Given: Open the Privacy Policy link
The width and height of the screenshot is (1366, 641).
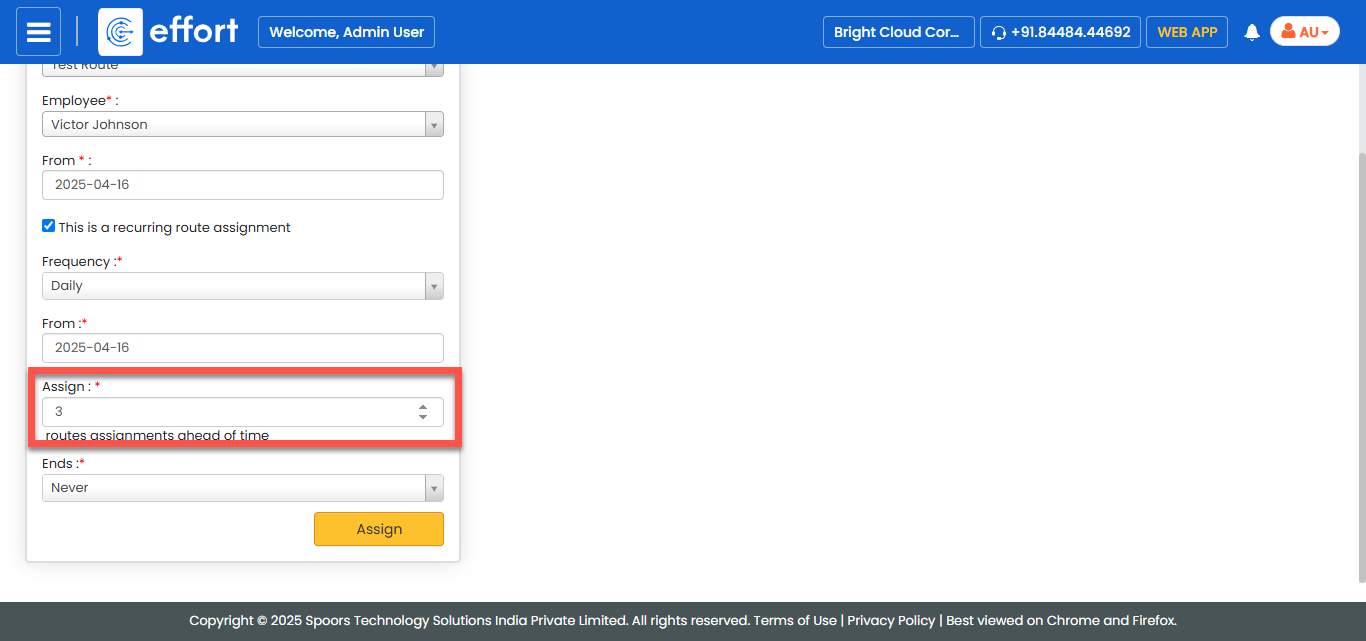Looking at the screenshot, I should click(x=891, y=620).
